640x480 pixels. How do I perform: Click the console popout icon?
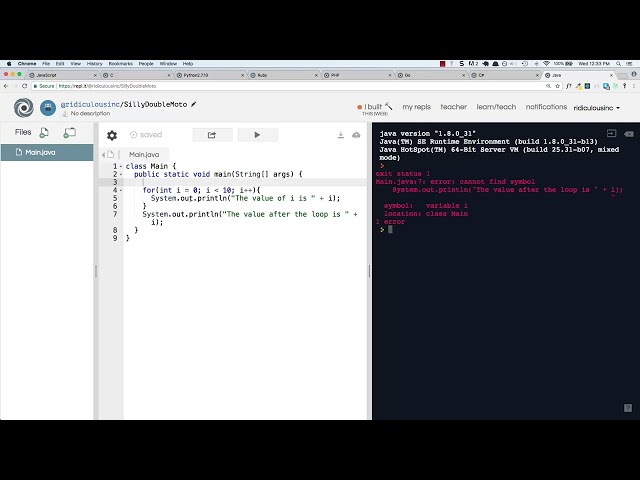click(x=611, y=133)
